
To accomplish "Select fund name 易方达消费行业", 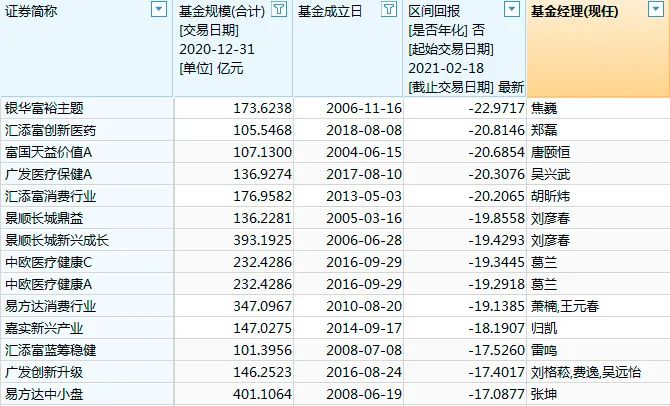I will pyautogui.click(x=50, y=306).
